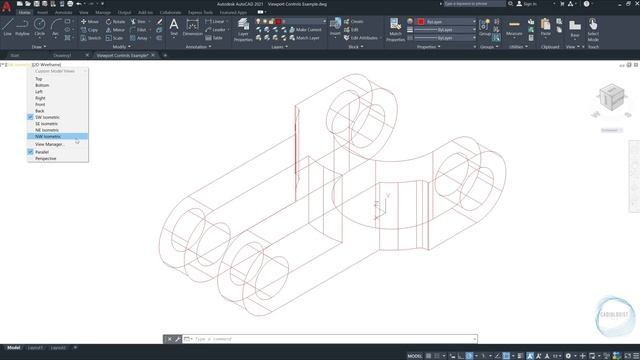Click the Dimension tool

(192, 27)
